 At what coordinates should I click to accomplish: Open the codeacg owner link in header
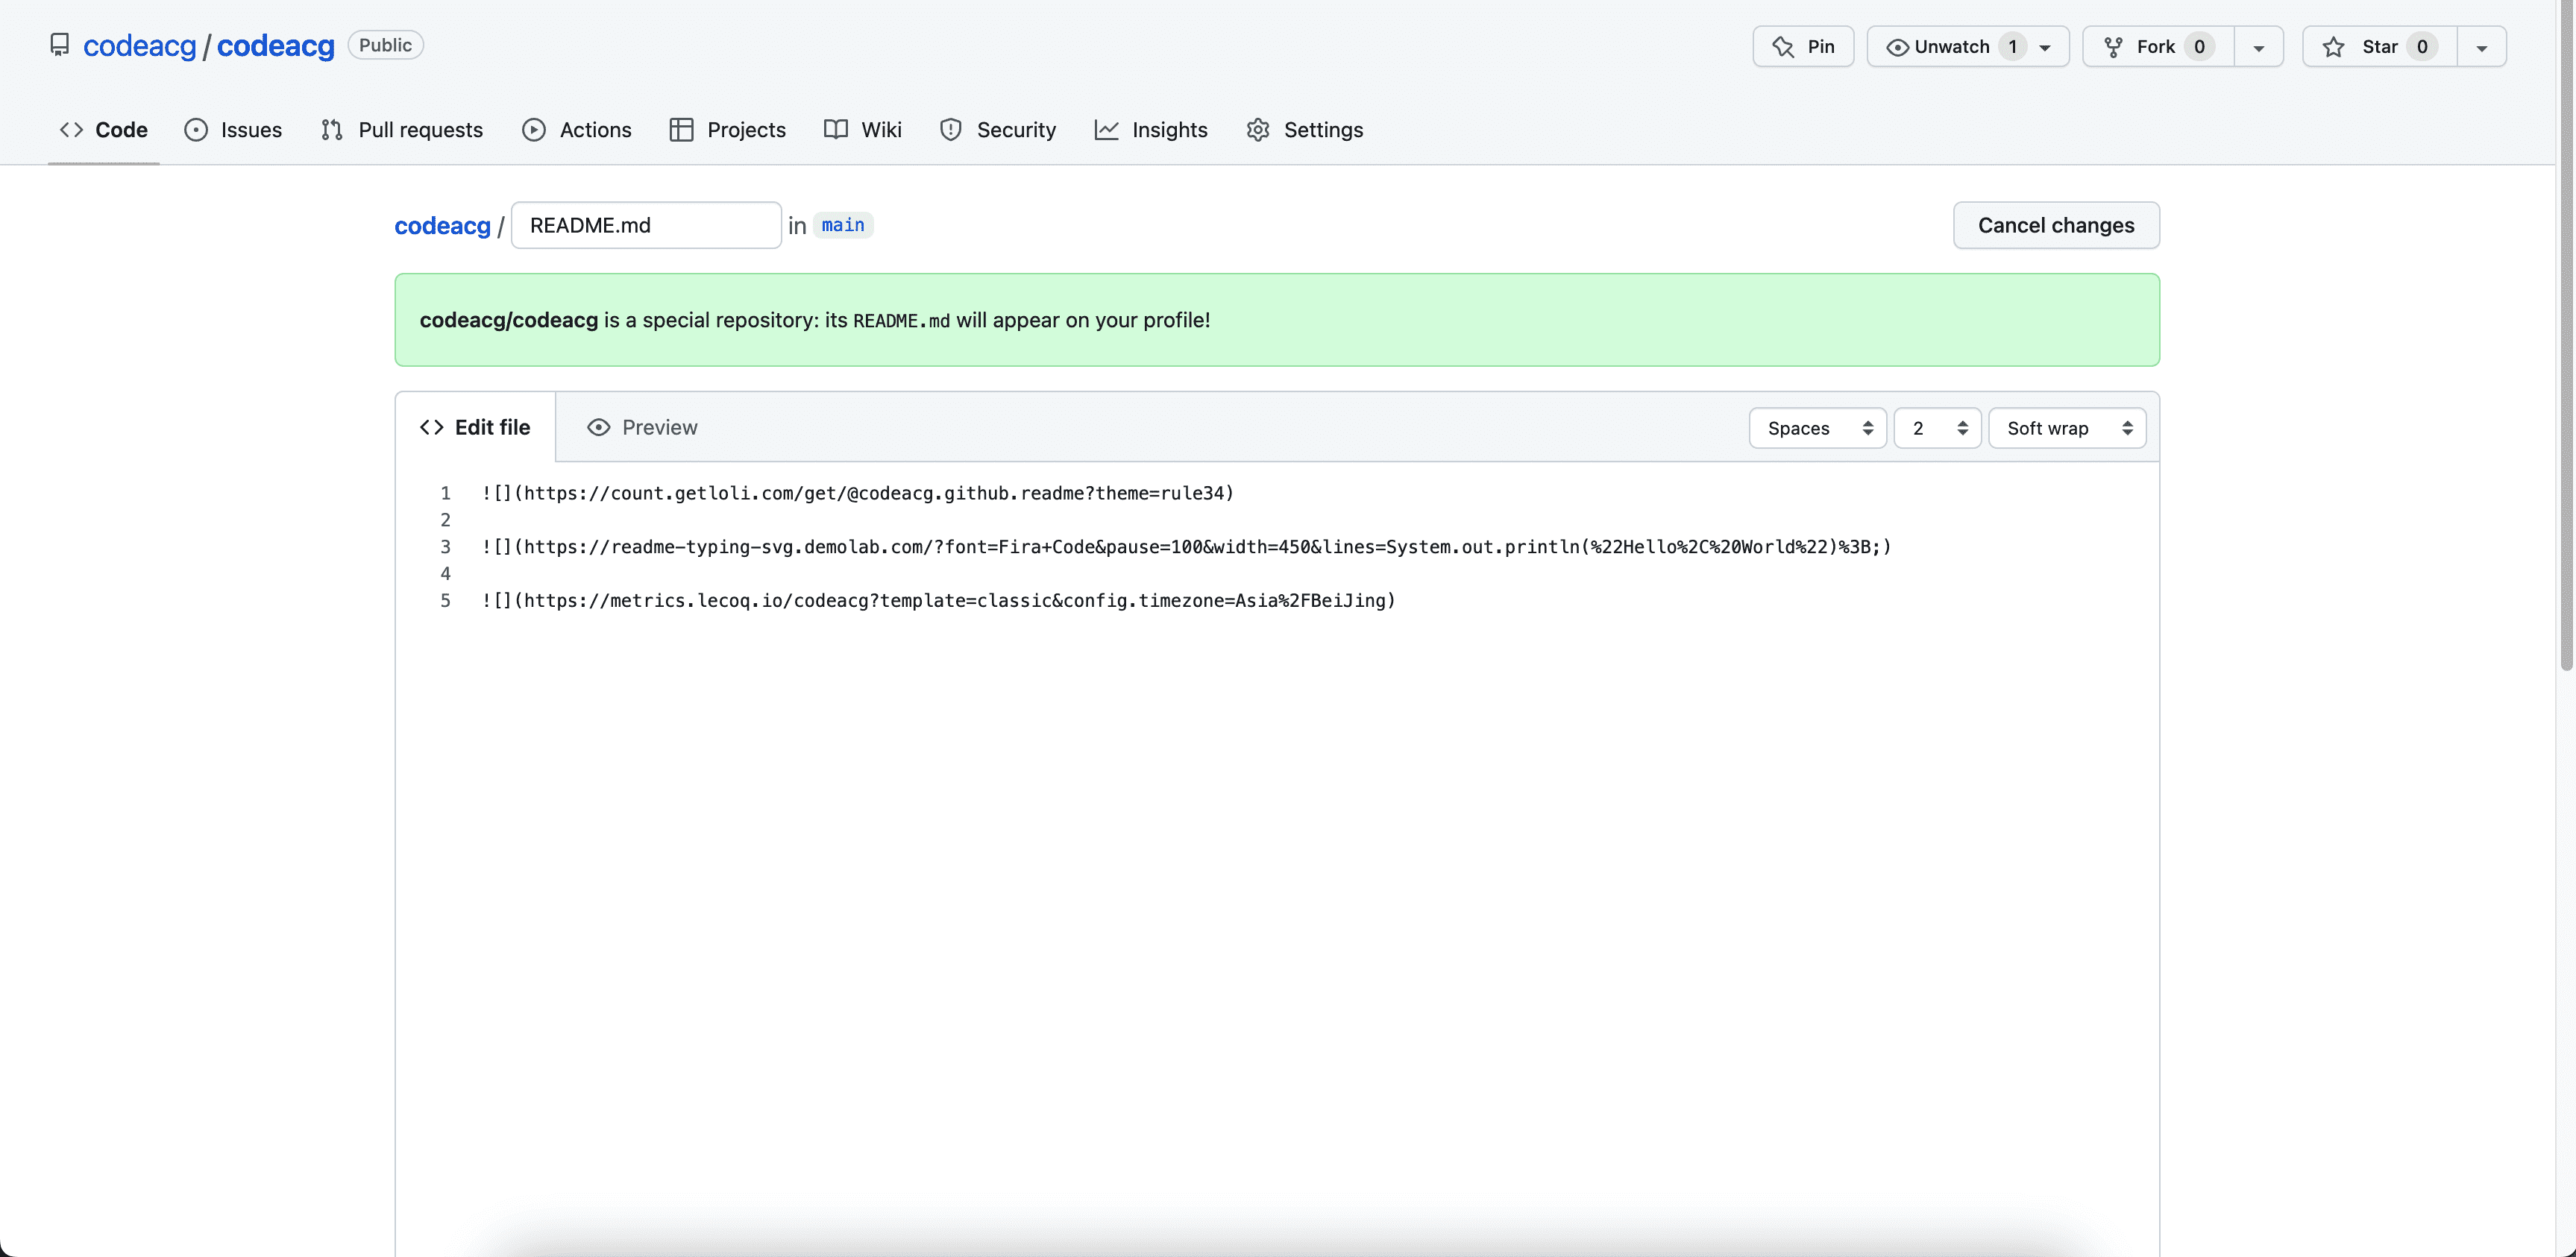tap(140, 46)
